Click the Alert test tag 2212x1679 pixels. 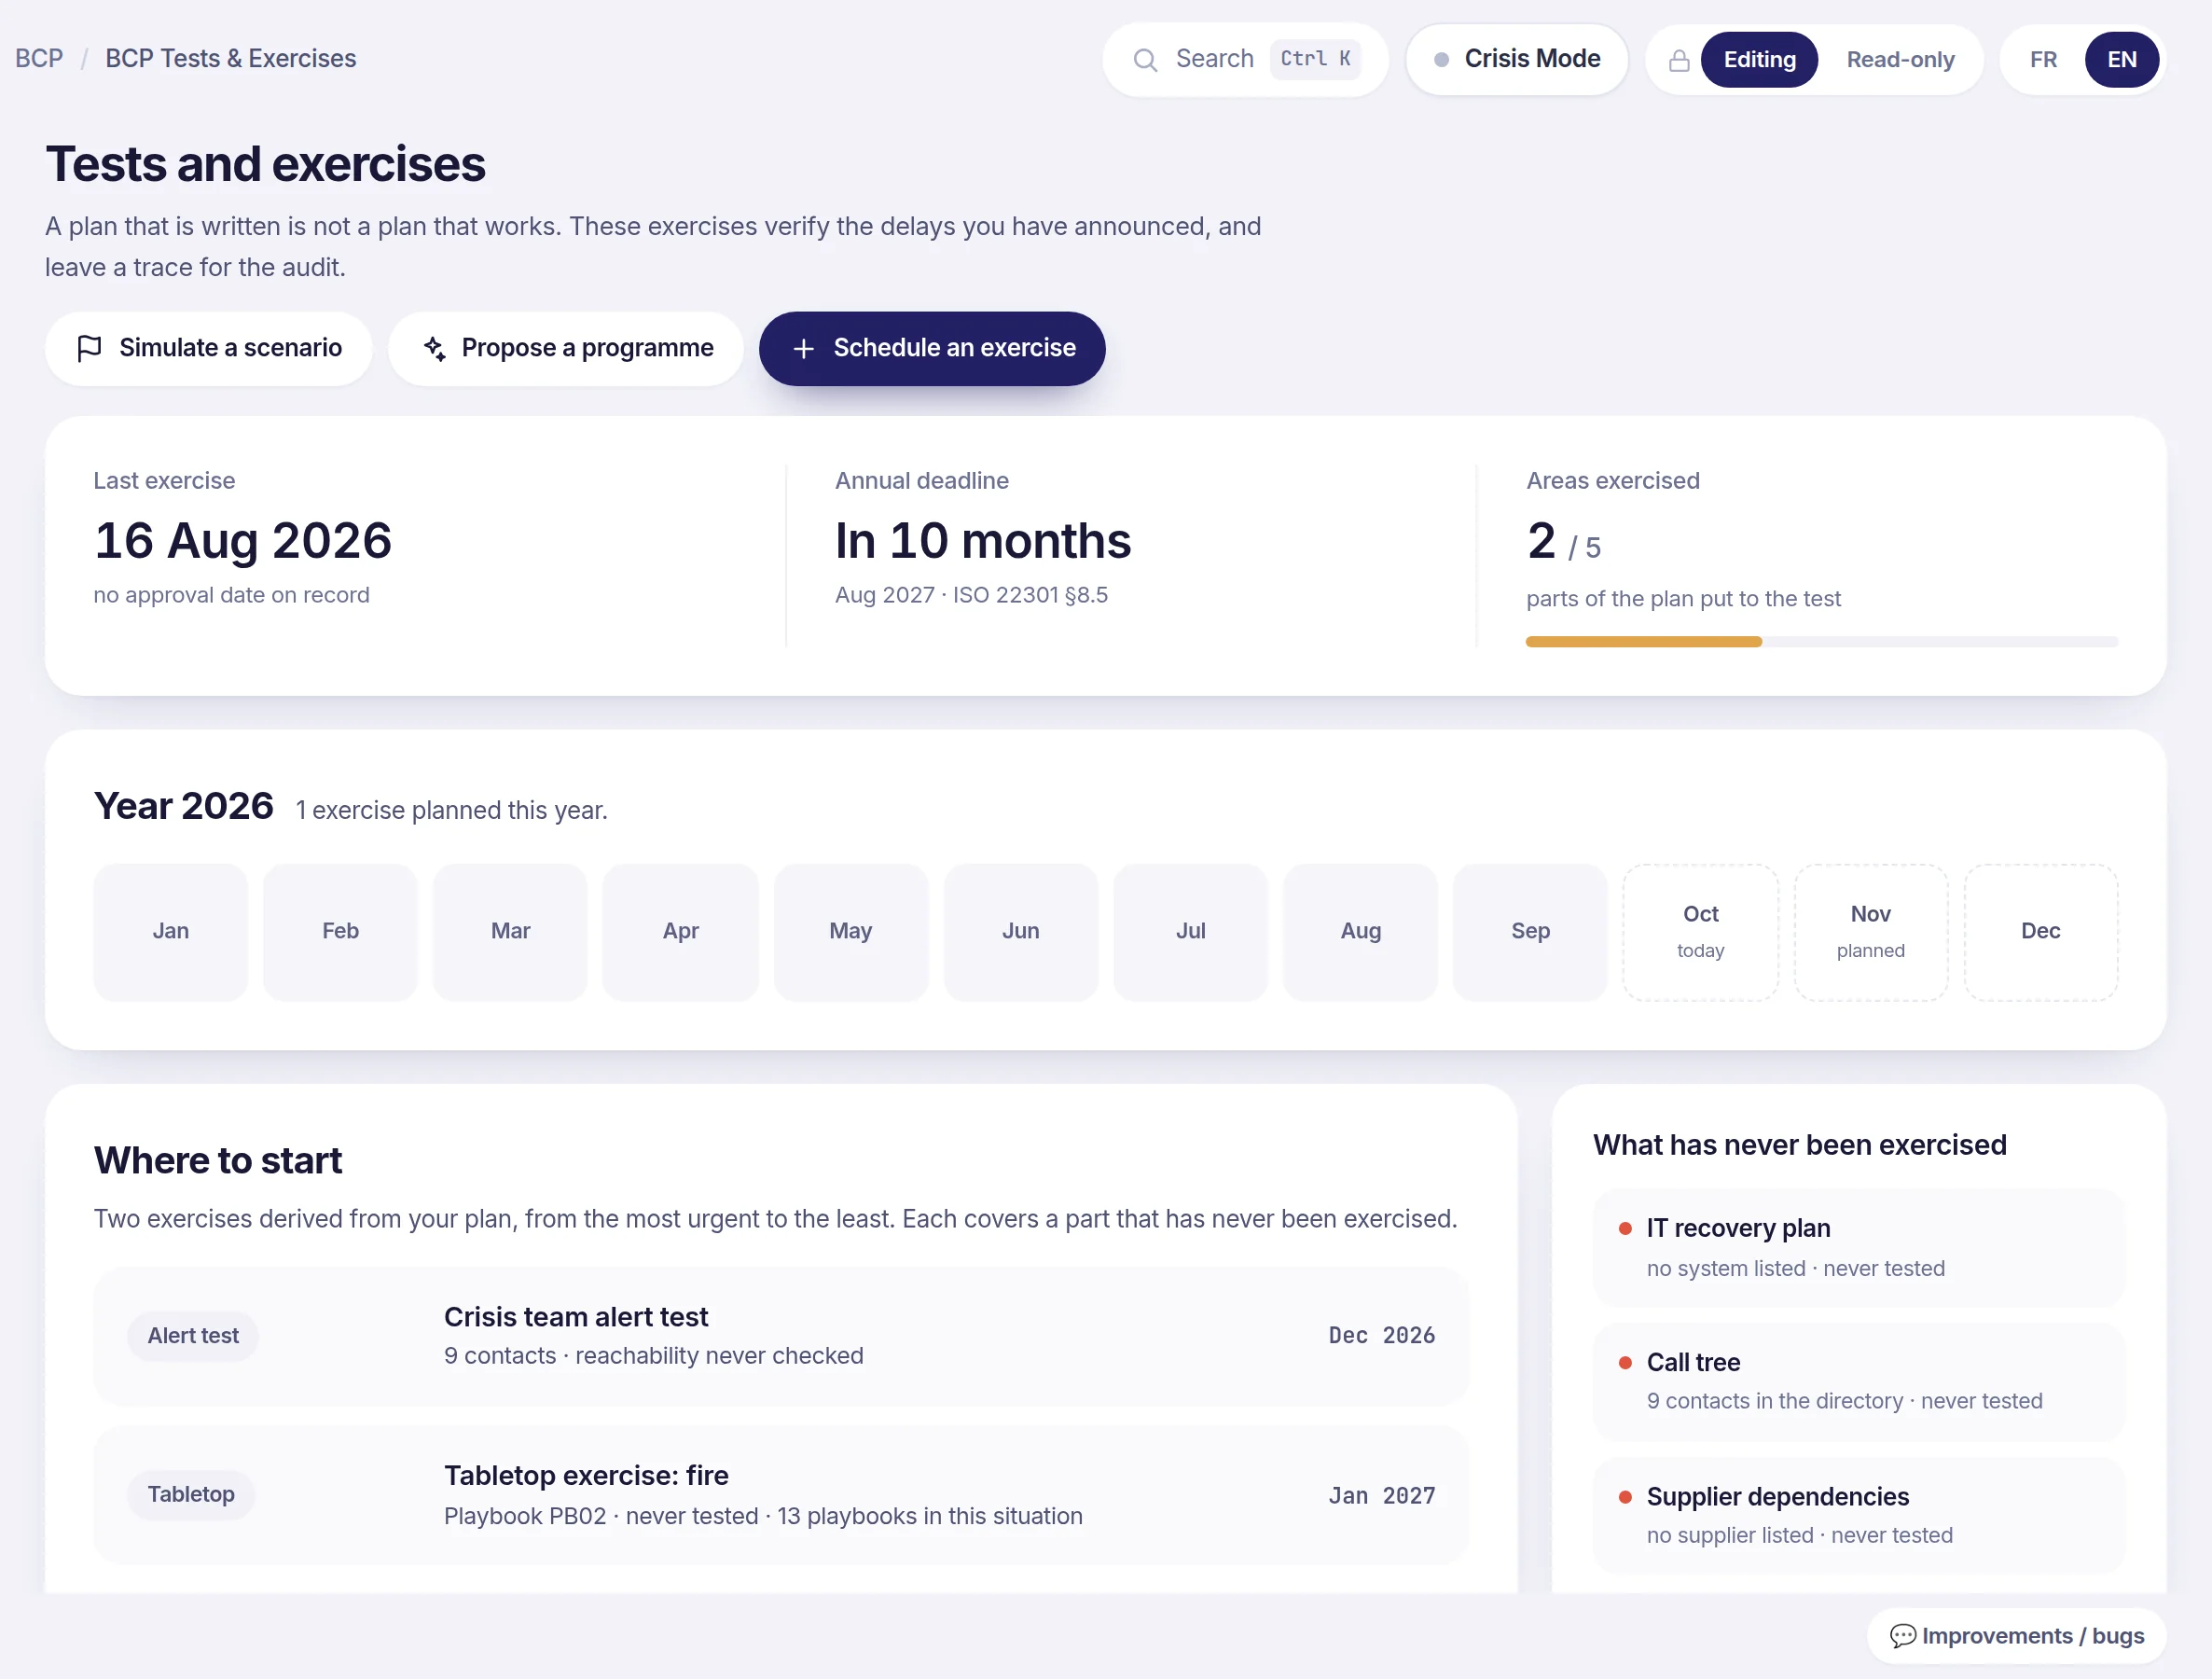click(x=193, y=1336)
